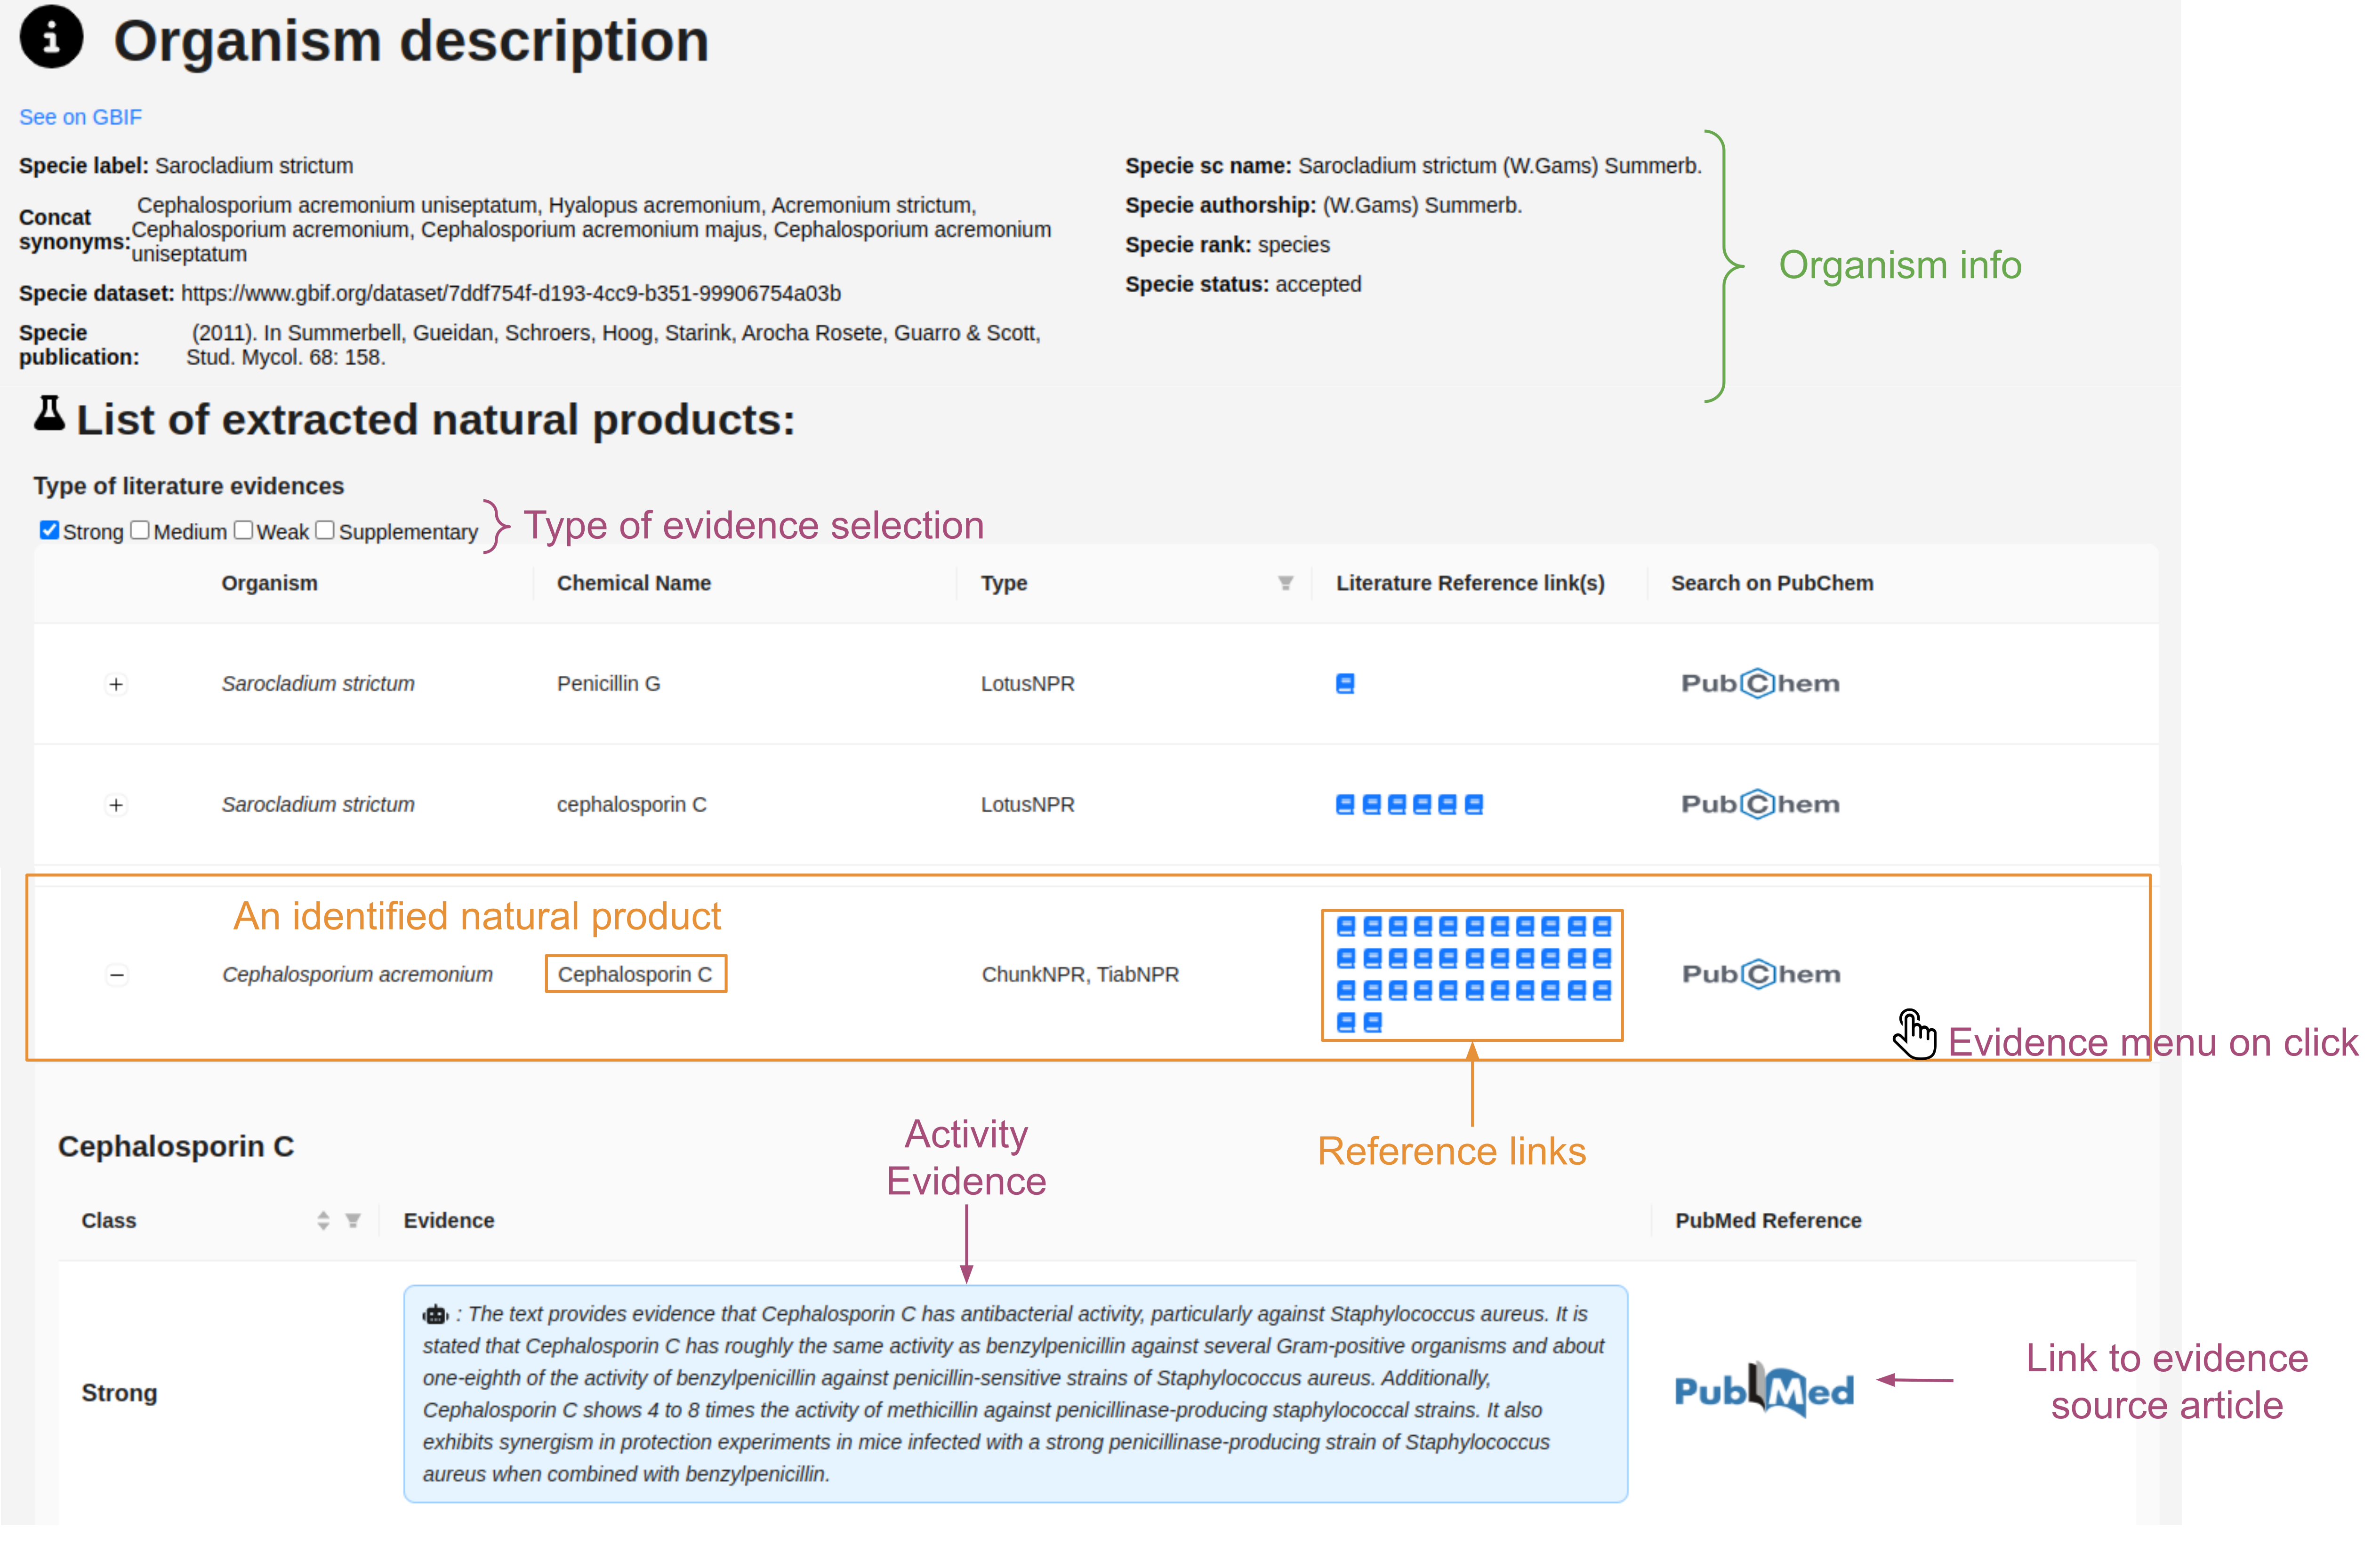Click the Cephalosporin C chemical name
Screen dimensions: 2372x1568
click(x=635, y=975)
